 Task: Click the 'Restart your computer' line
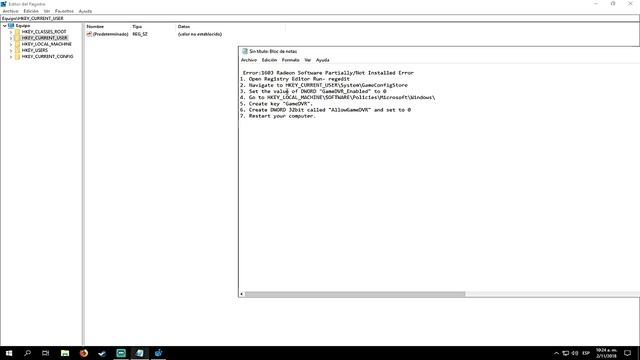click(x=278, y=116)
